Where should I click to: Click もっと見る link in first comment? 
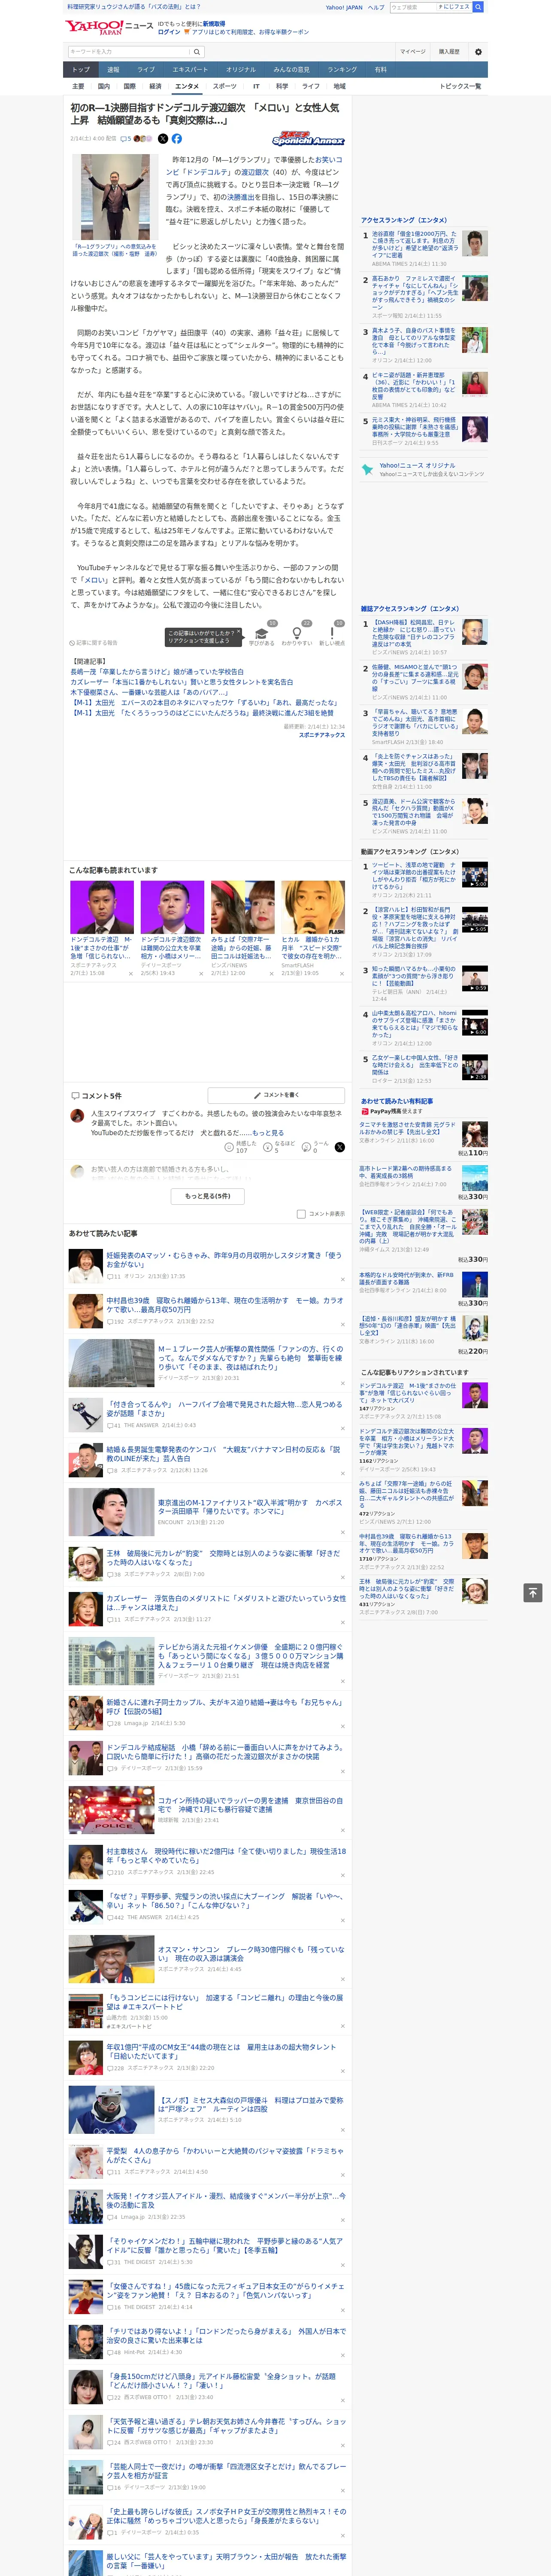[x=268, y=1134]
